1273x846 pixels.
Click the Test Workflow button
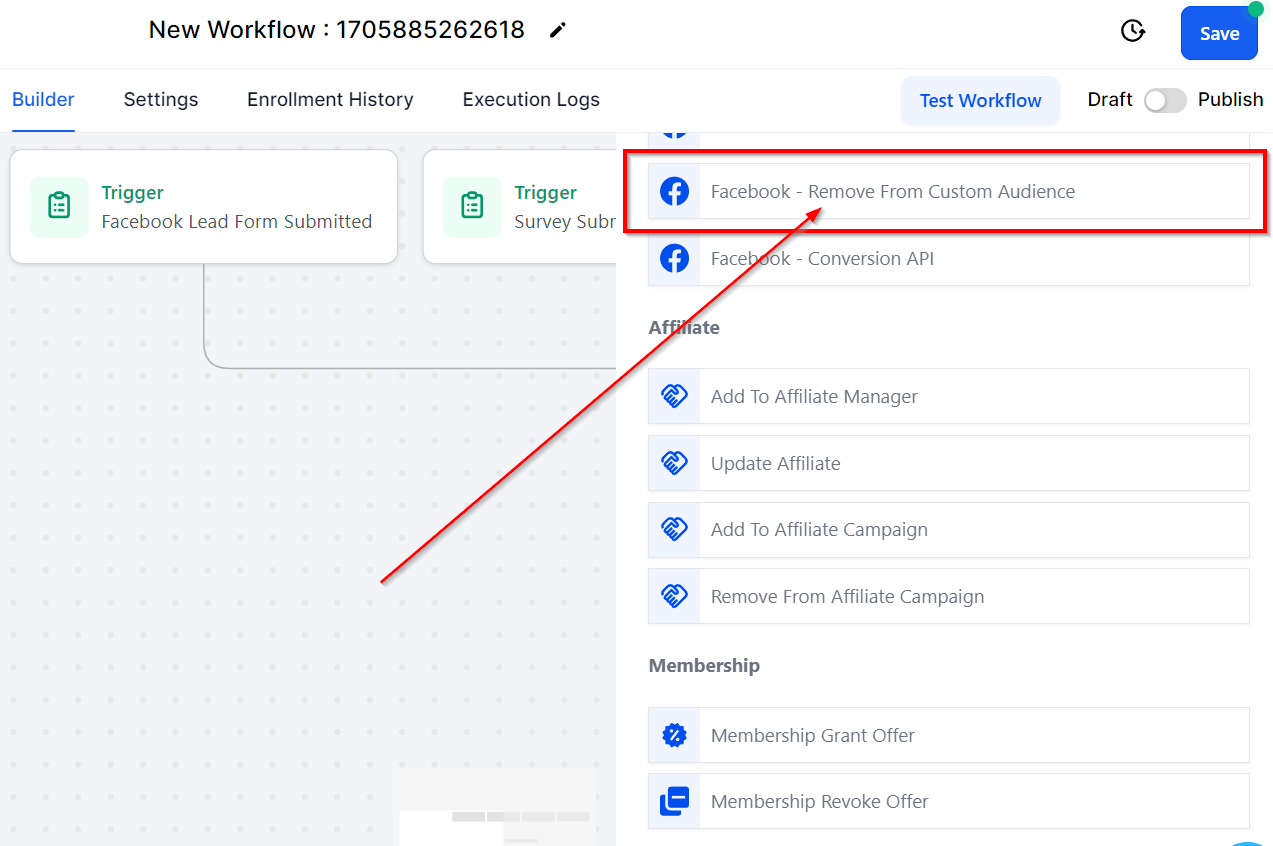tap(980, 100)
